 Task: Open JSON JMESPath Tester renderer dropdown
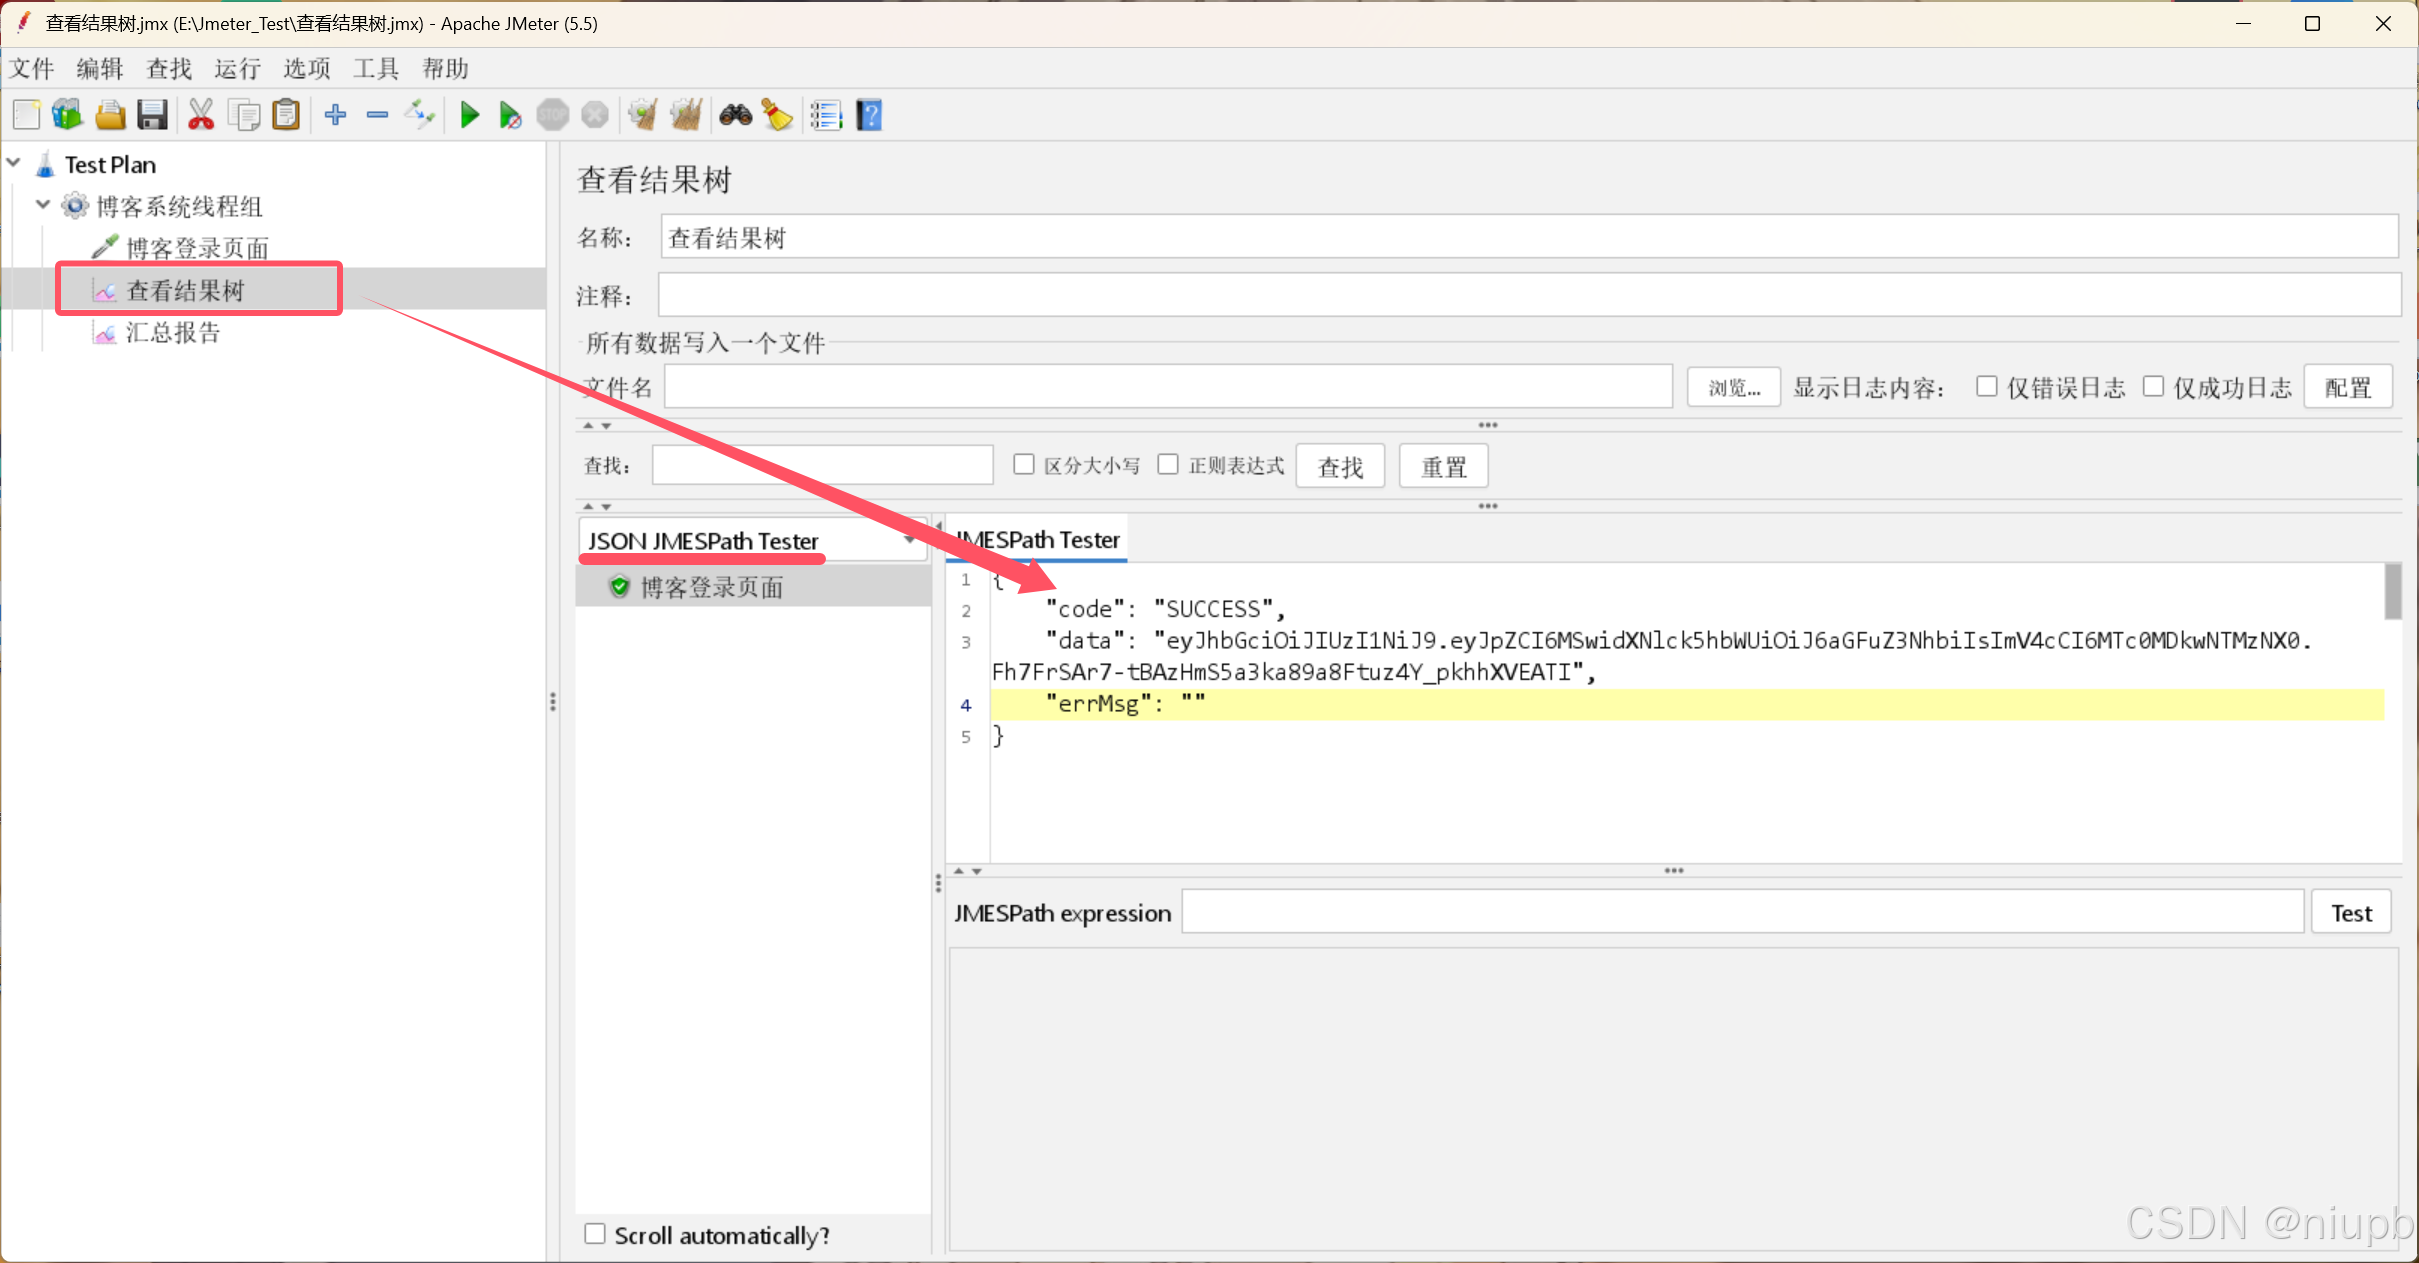[908, 540]
